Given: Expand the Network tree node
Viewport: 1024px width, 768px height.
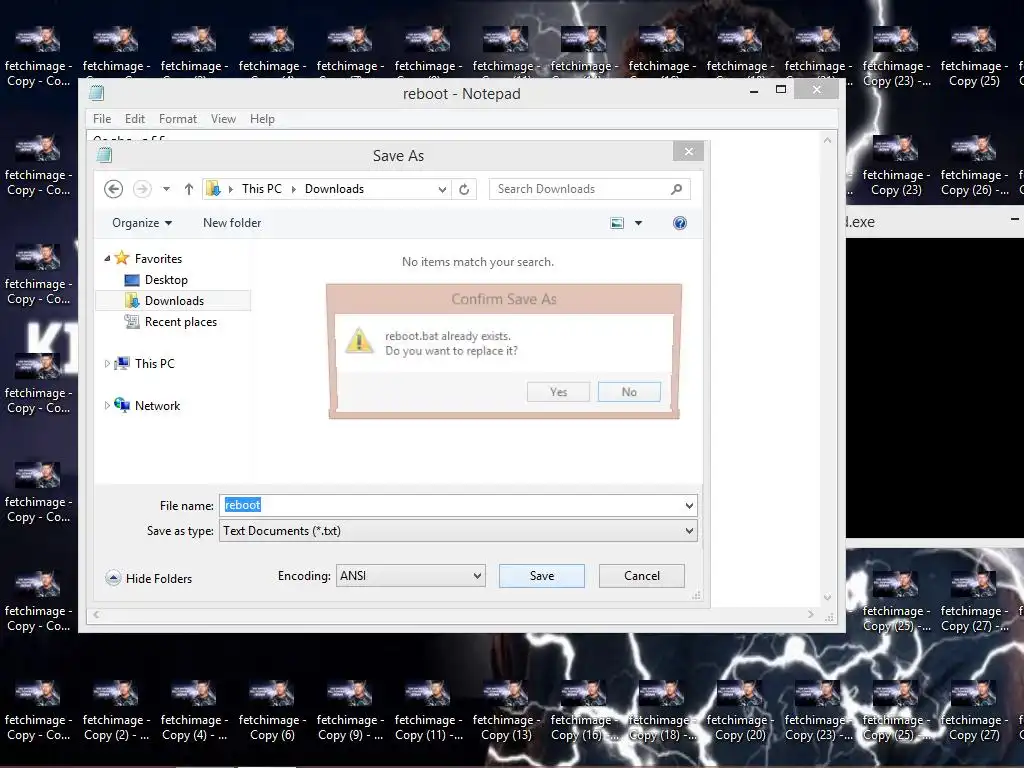Looking at the screenshot, I should pyautogui.click(x=107, y=406).
